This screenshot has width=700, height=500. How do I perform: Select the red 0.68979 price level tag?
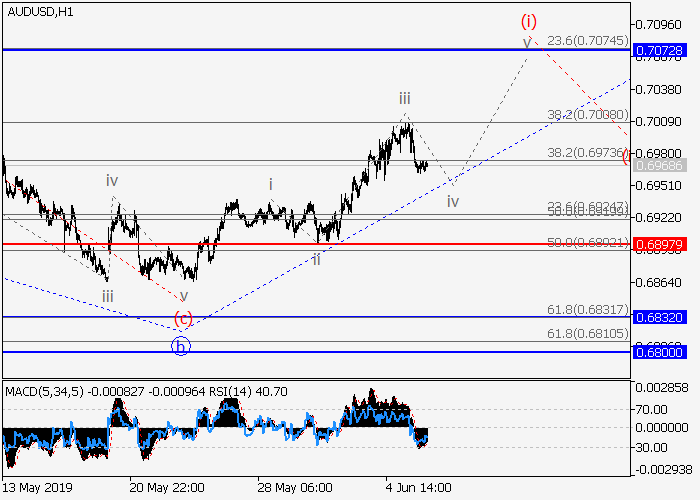(660, 244)
